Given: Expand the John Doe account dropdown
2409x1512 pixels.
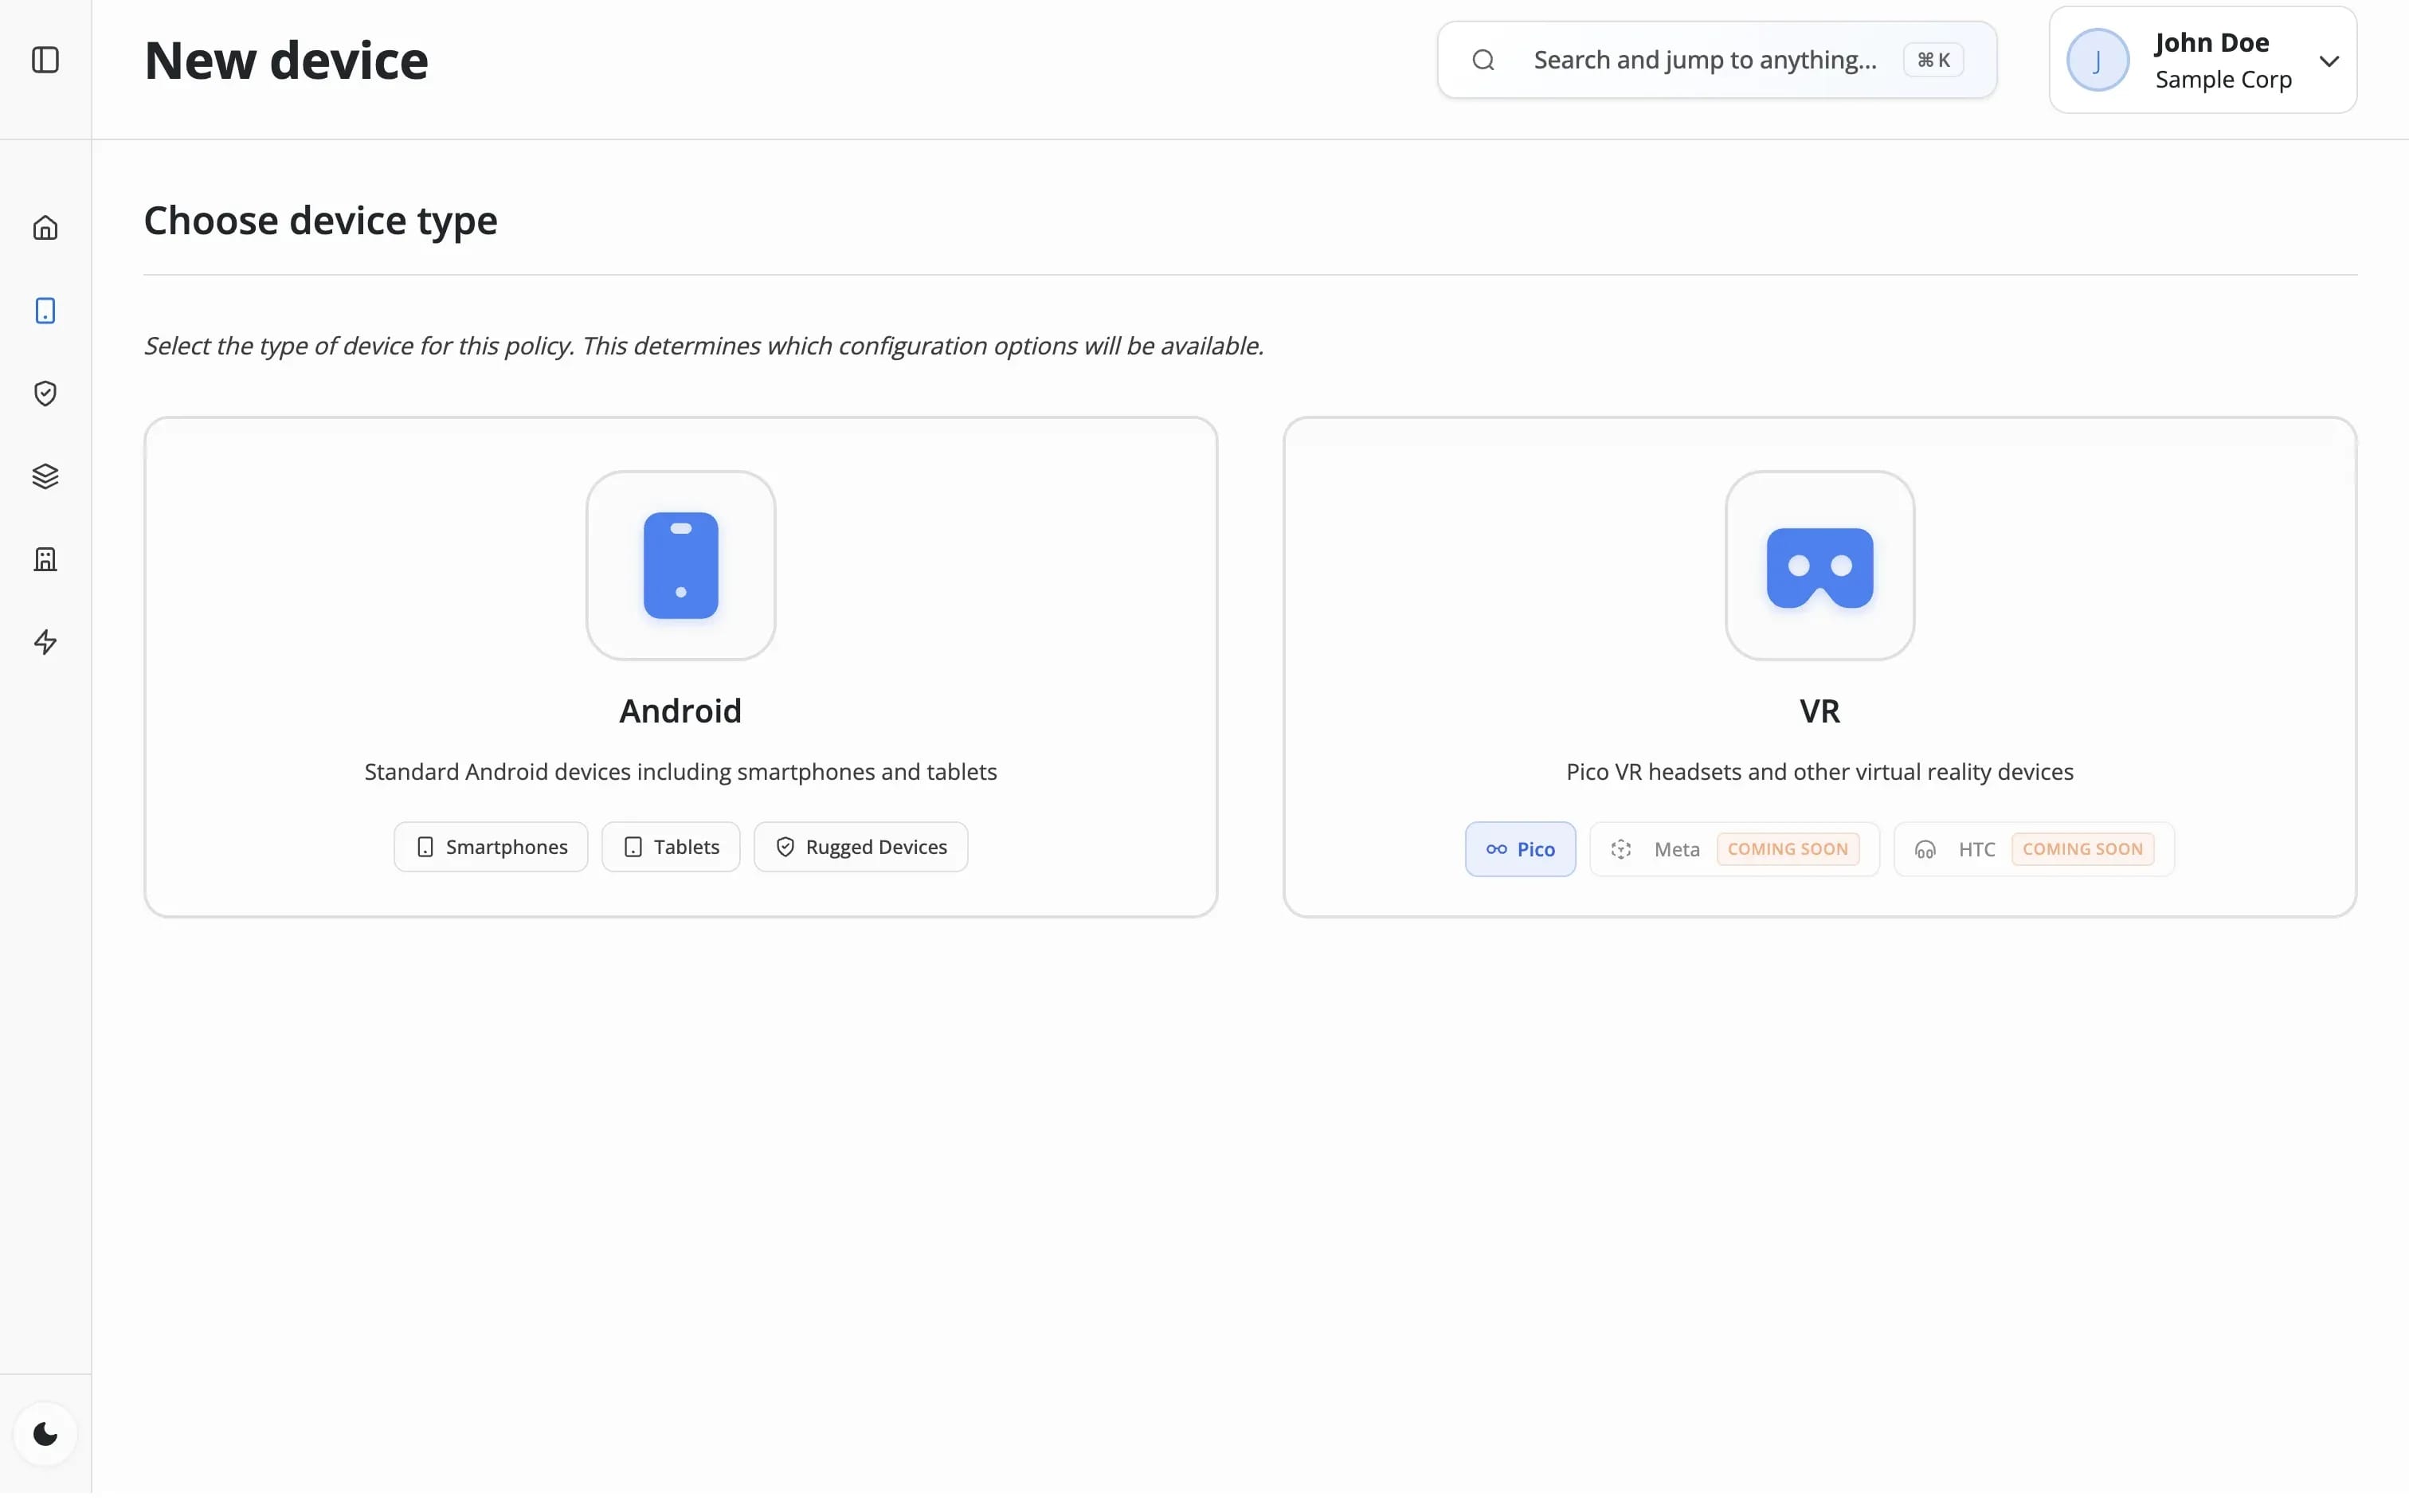Looking at the screenshot, I should pos(2328,61).
